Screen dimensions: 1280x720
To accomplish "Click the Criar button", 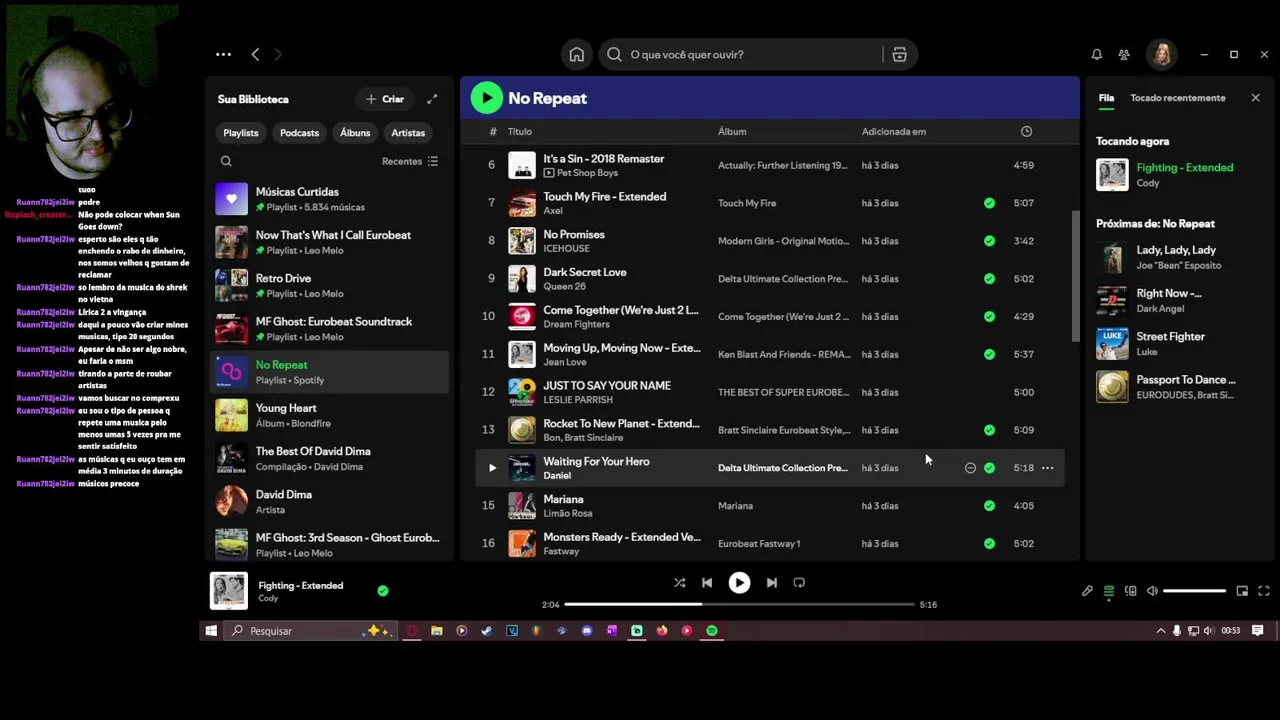I will pyautogui.click(x=385, y=99).
